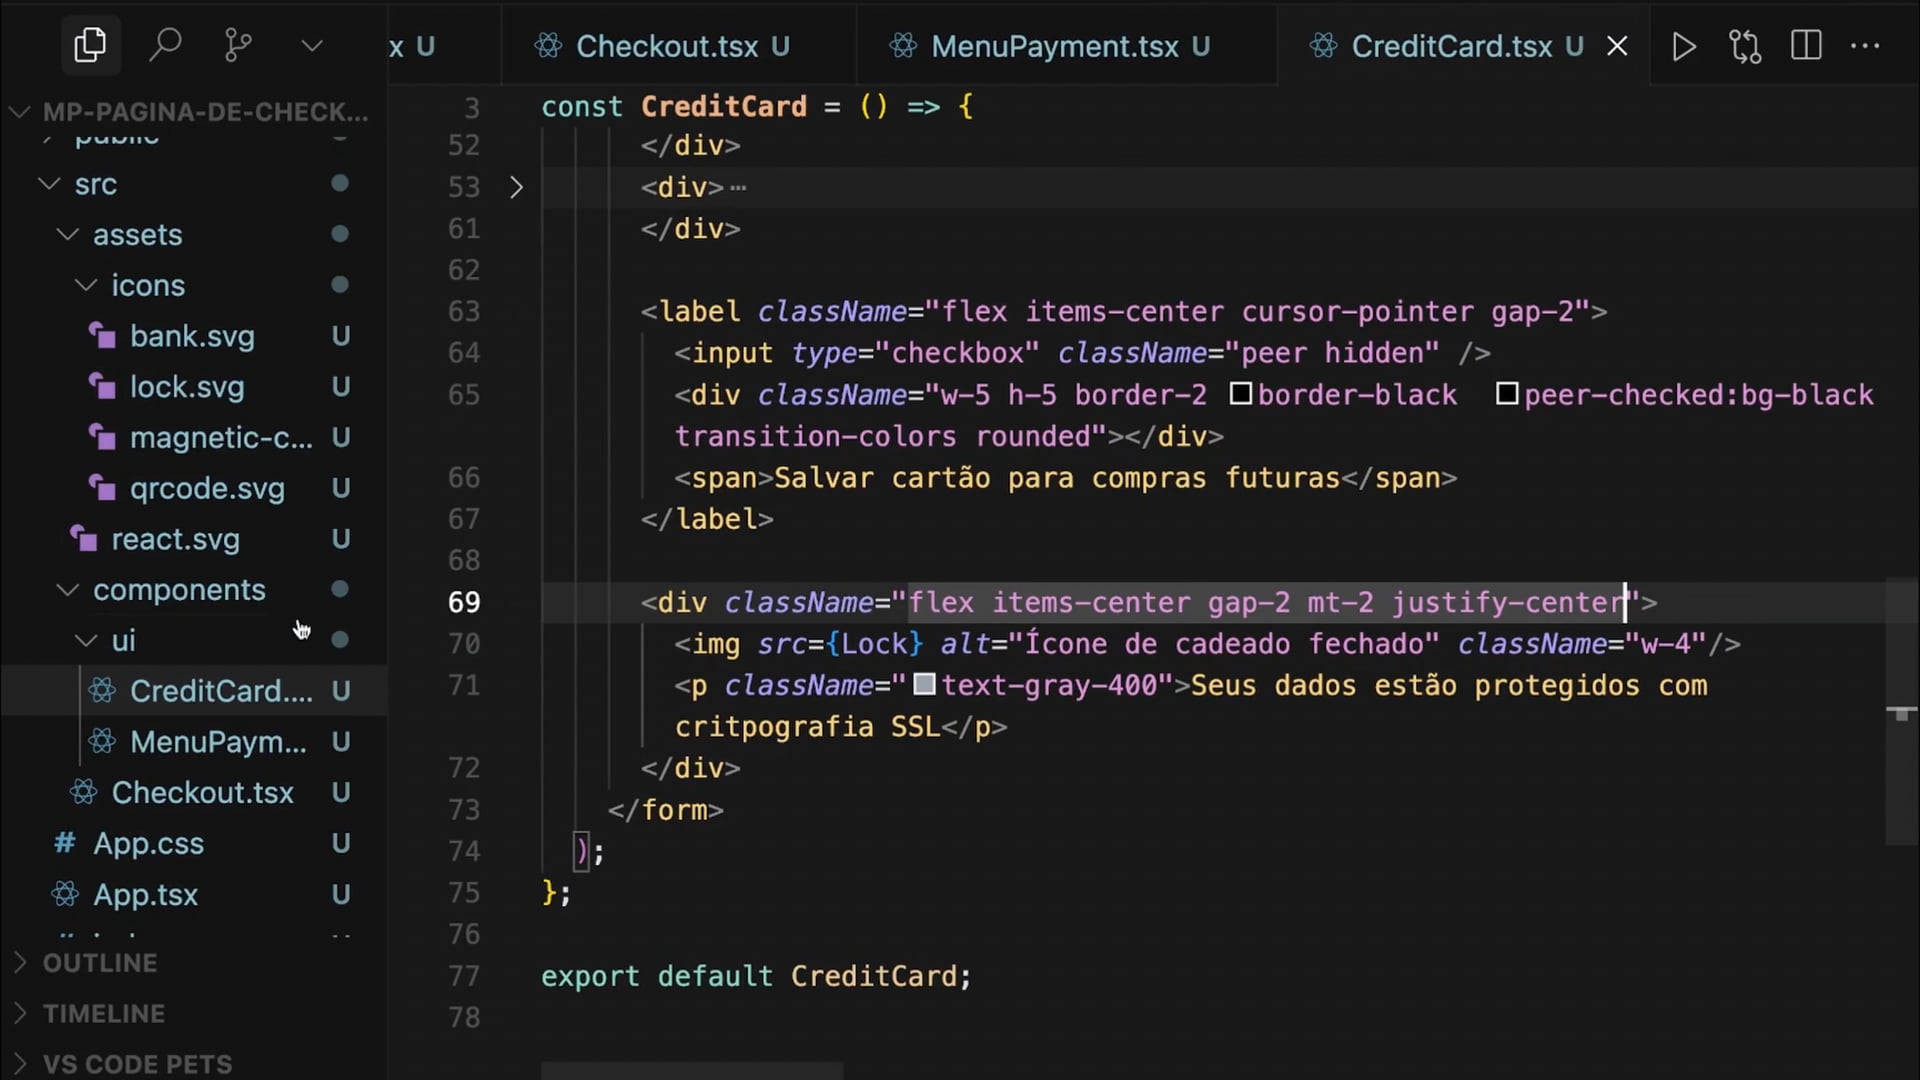Viewport: 1920px width, 1080px height.
Task: Open the Explorer view icon
Action: pos(90,45)
